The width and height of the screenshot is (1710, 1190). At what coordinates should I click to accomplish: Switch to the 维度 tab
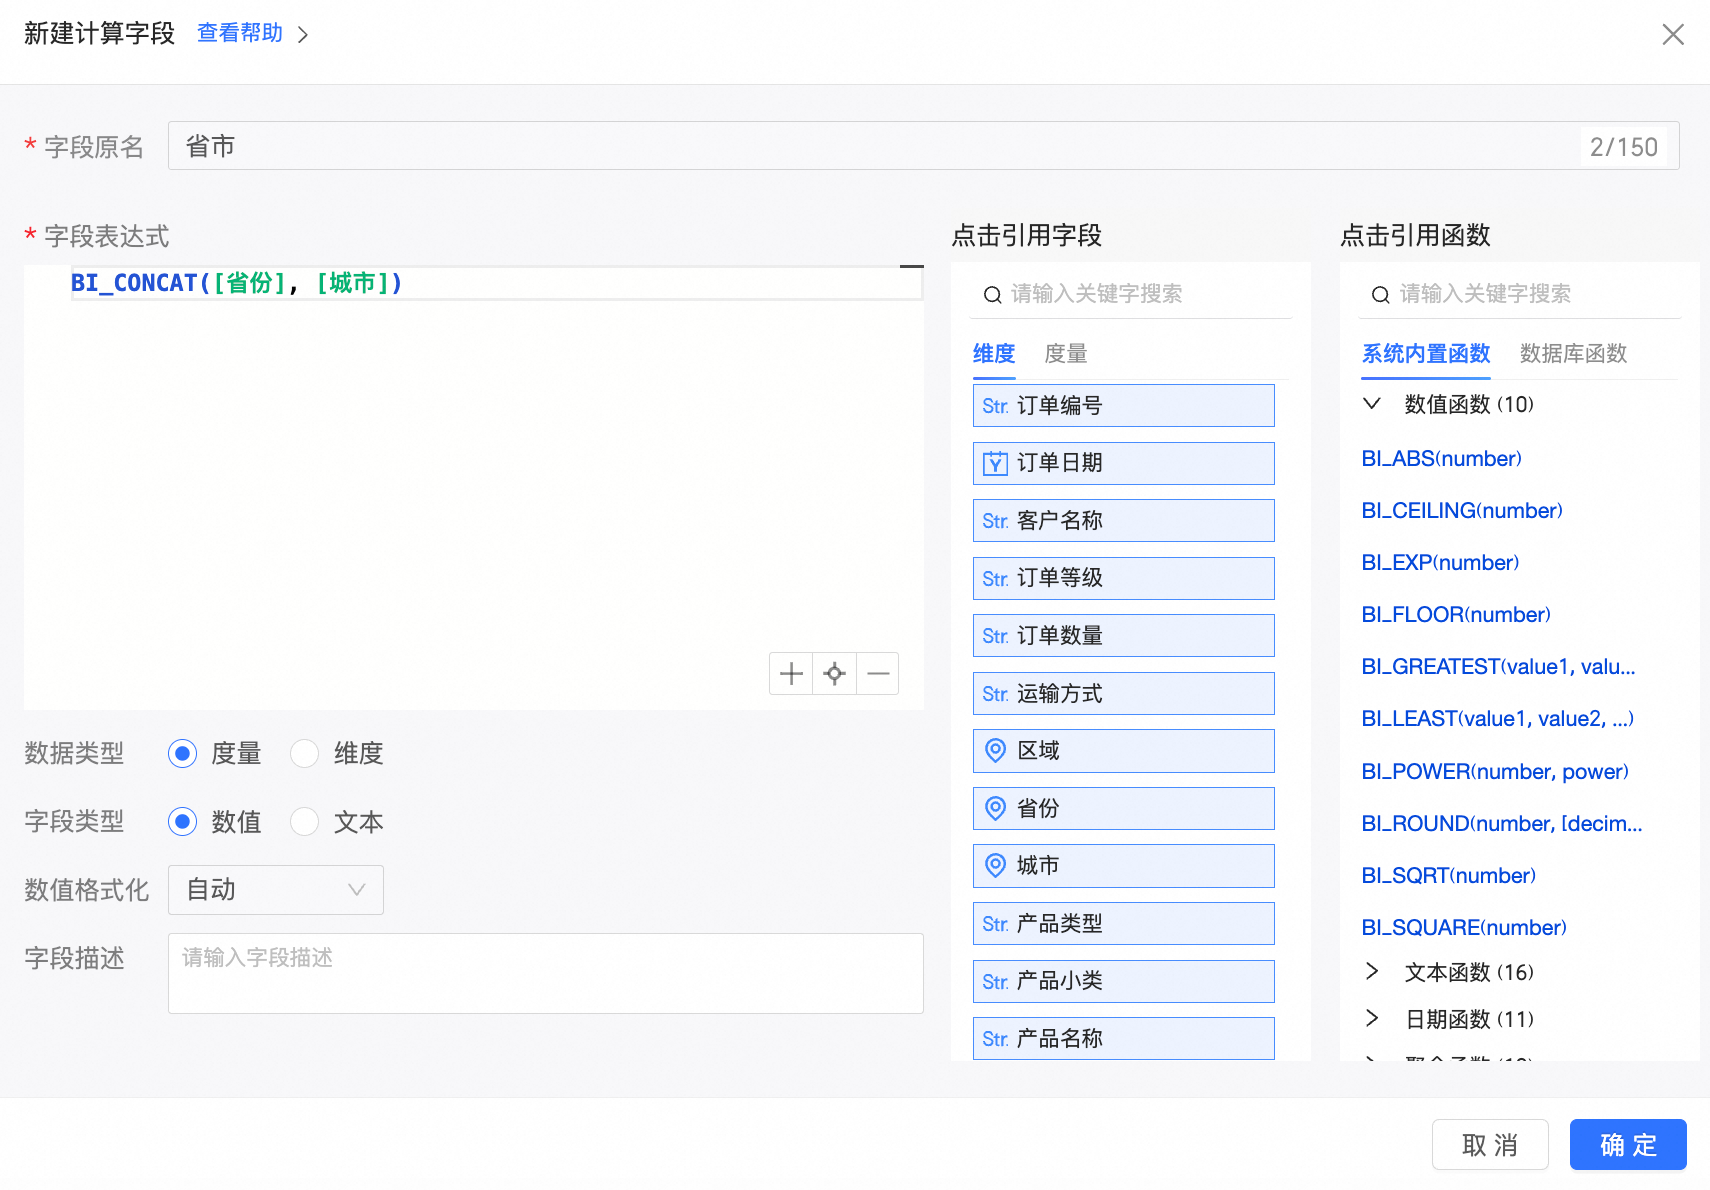coord(994,354)
